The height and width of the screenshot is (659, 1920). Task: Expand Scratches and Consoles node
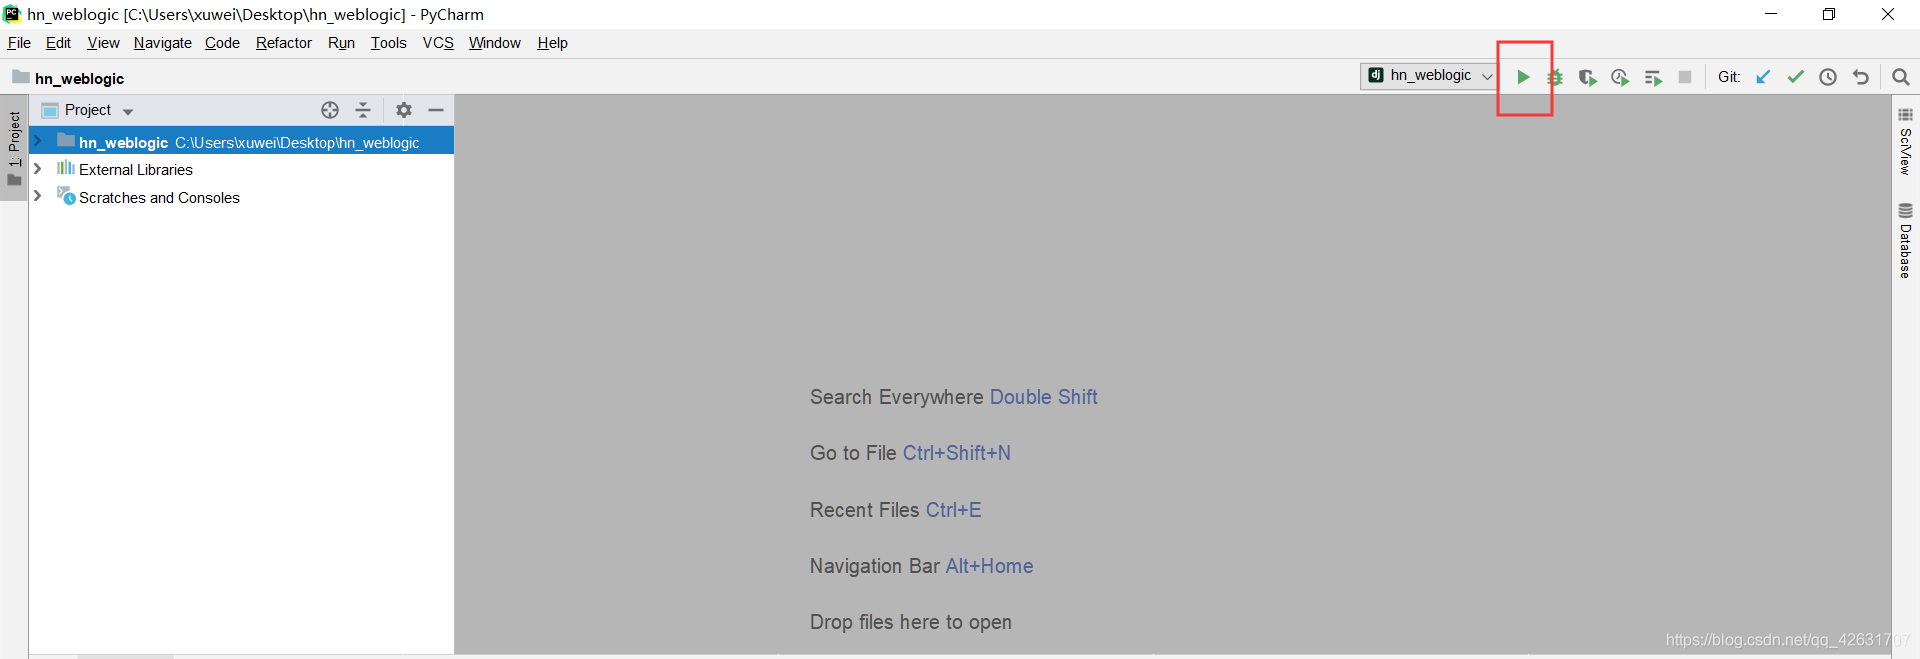point(38,196)
